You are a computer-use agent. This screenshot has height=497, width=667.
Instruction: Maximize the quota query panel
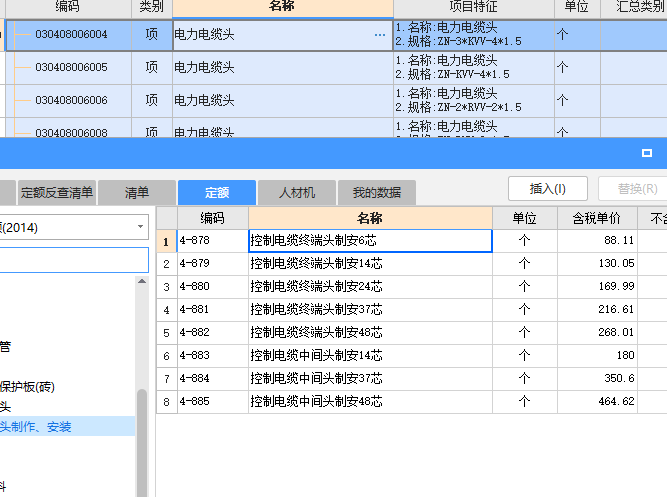pos(647,153)
